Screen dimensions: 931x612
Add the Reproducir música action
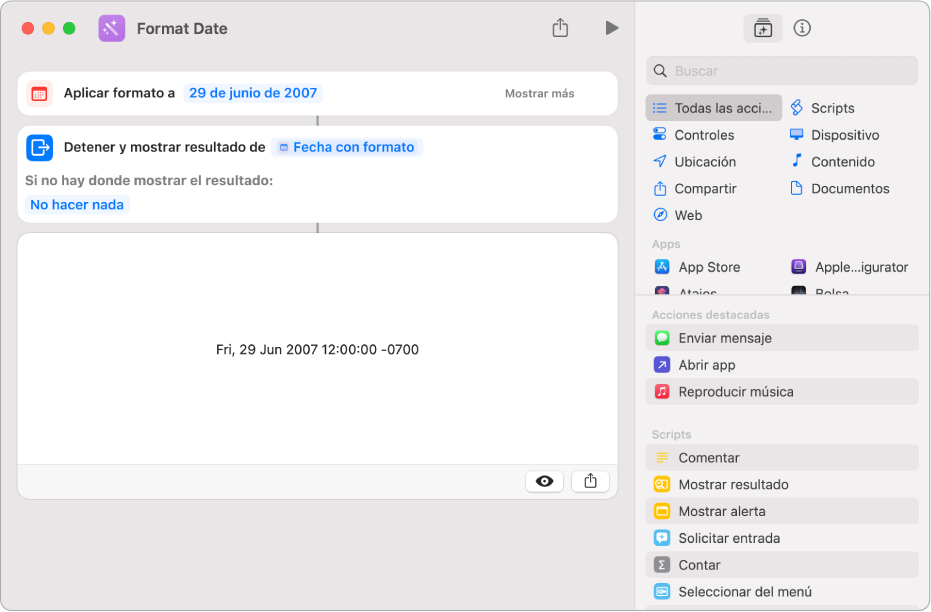(782, 392)
